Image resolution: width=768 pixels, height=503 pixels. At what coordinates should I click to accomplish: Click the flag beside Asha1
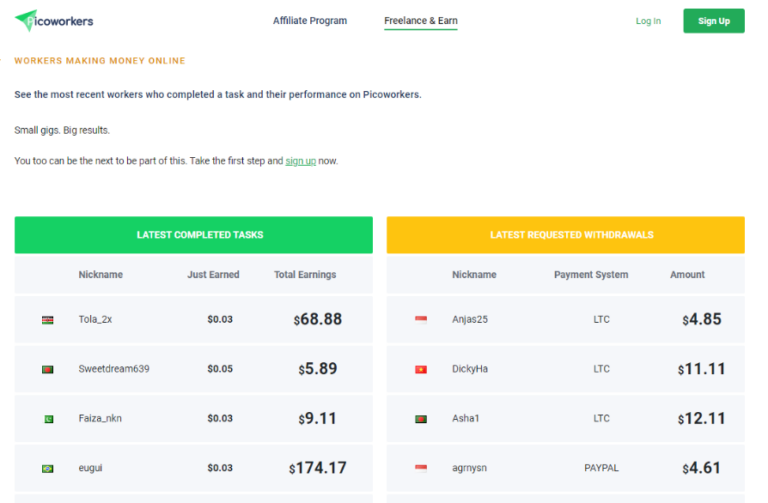(421, 419)
